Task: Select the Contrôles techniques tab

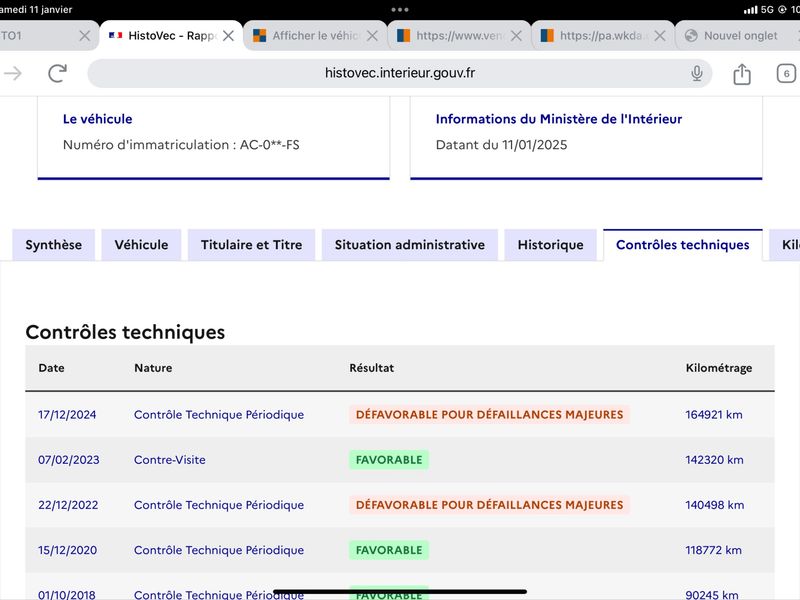Action: point(683,245)
